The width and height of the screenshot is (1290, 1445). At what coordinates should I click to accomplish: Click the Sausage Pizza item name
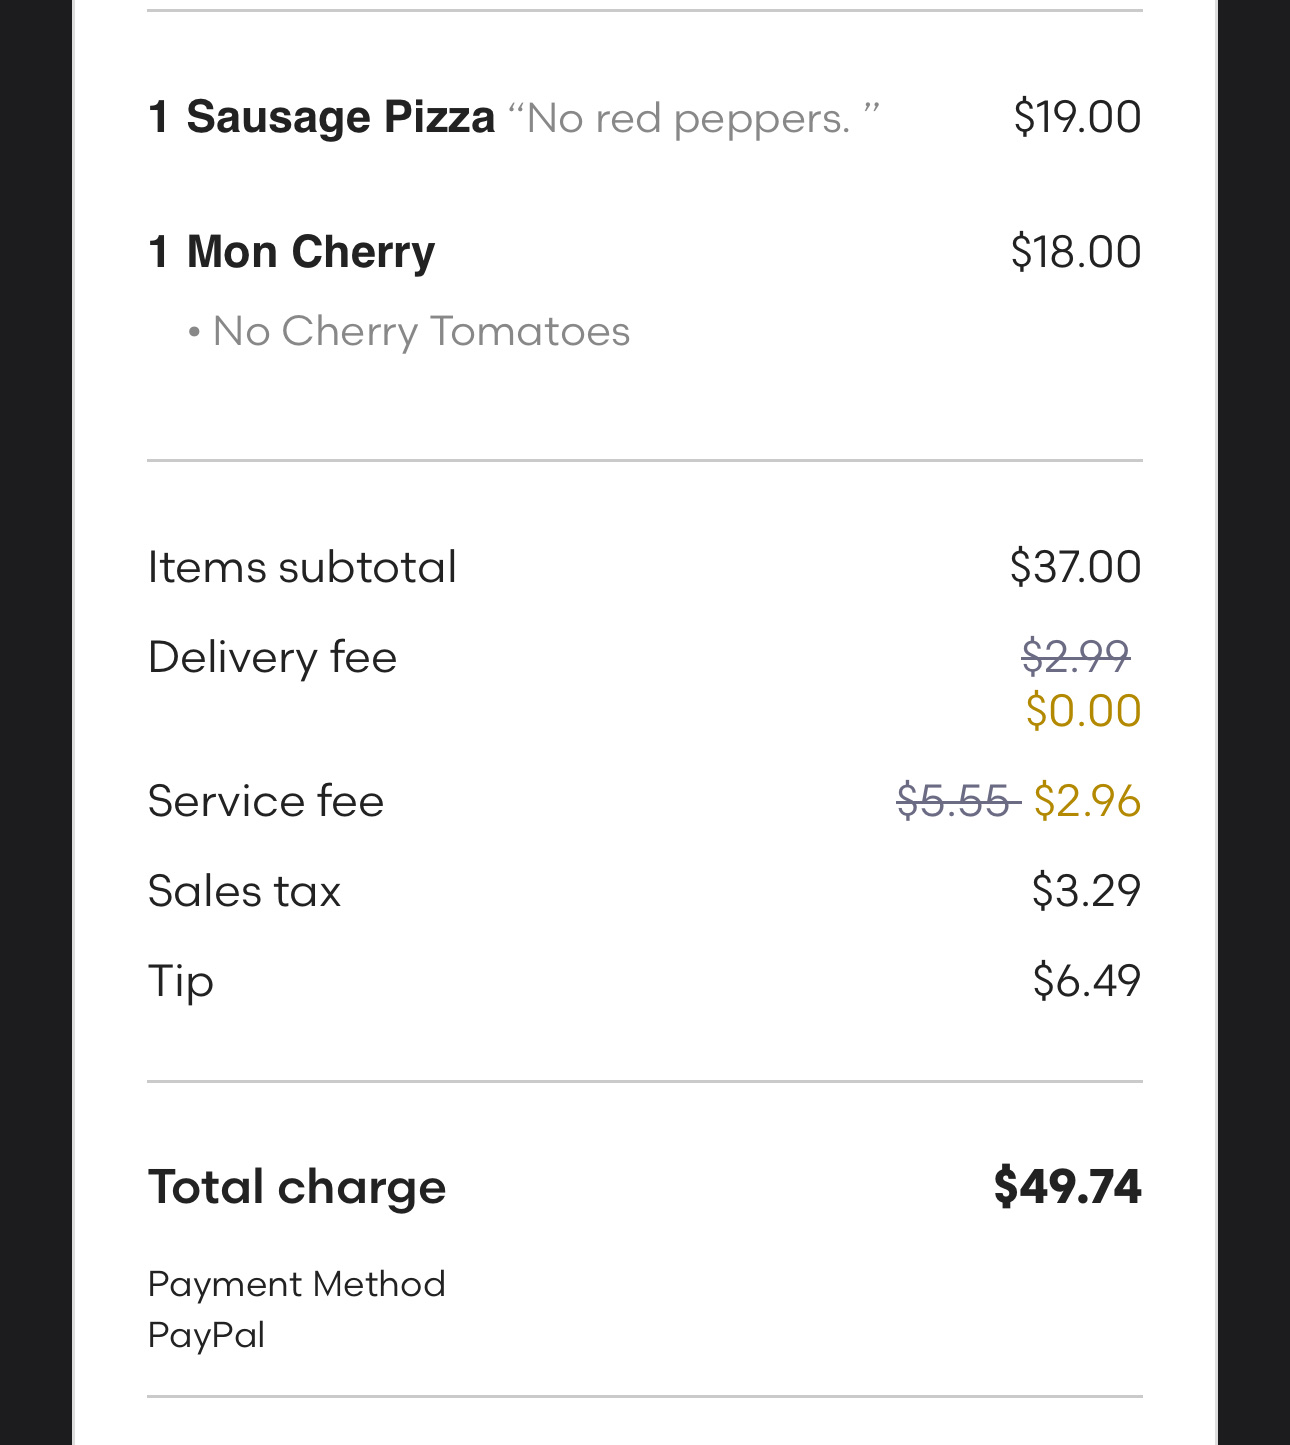point(340,117)
